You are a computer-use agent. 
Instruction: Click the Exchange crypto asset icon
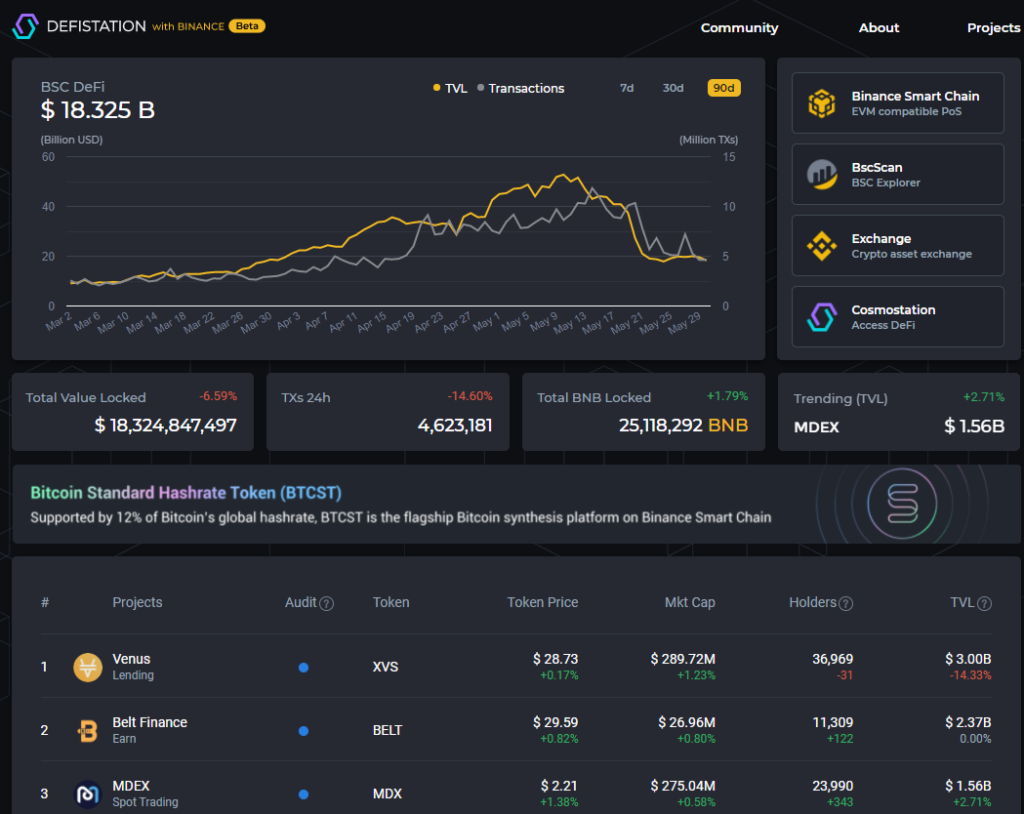pyautogui.click(x=822, y=245)
